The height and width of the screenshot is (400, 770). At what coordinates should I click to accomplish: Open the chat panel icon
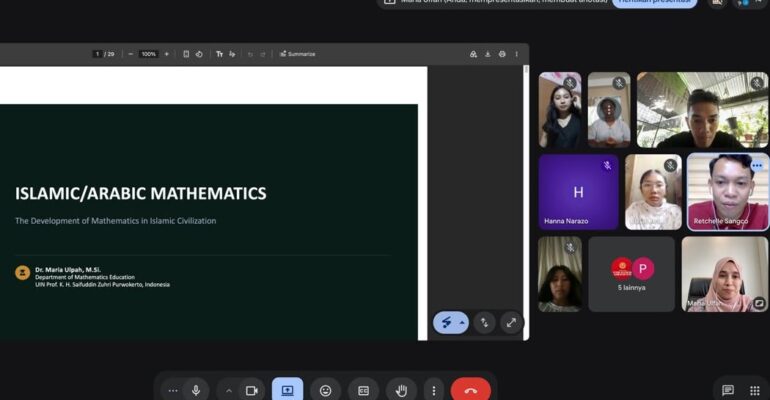pyautogui.click(x=728, y=391)
